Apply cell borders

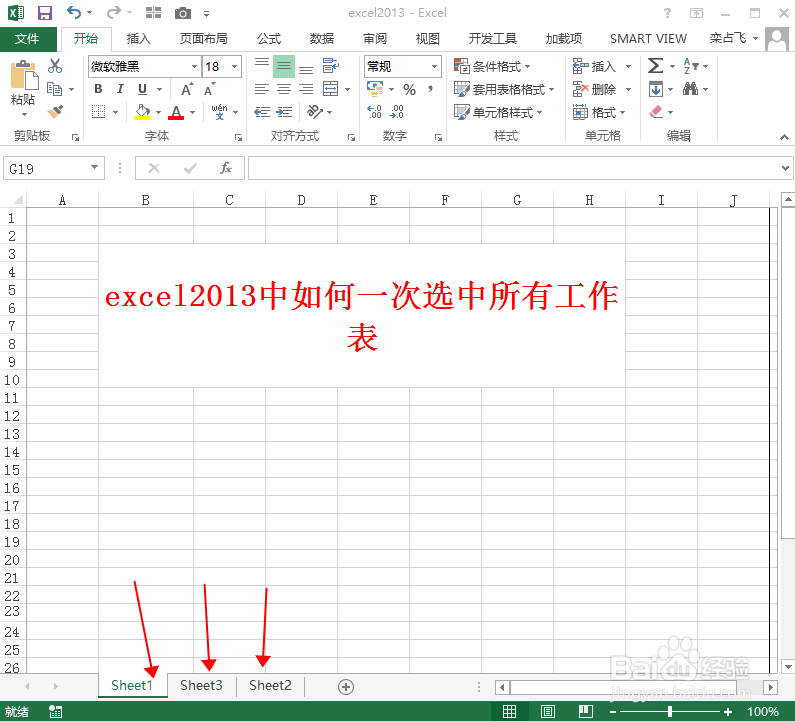(x=98, y=112)
